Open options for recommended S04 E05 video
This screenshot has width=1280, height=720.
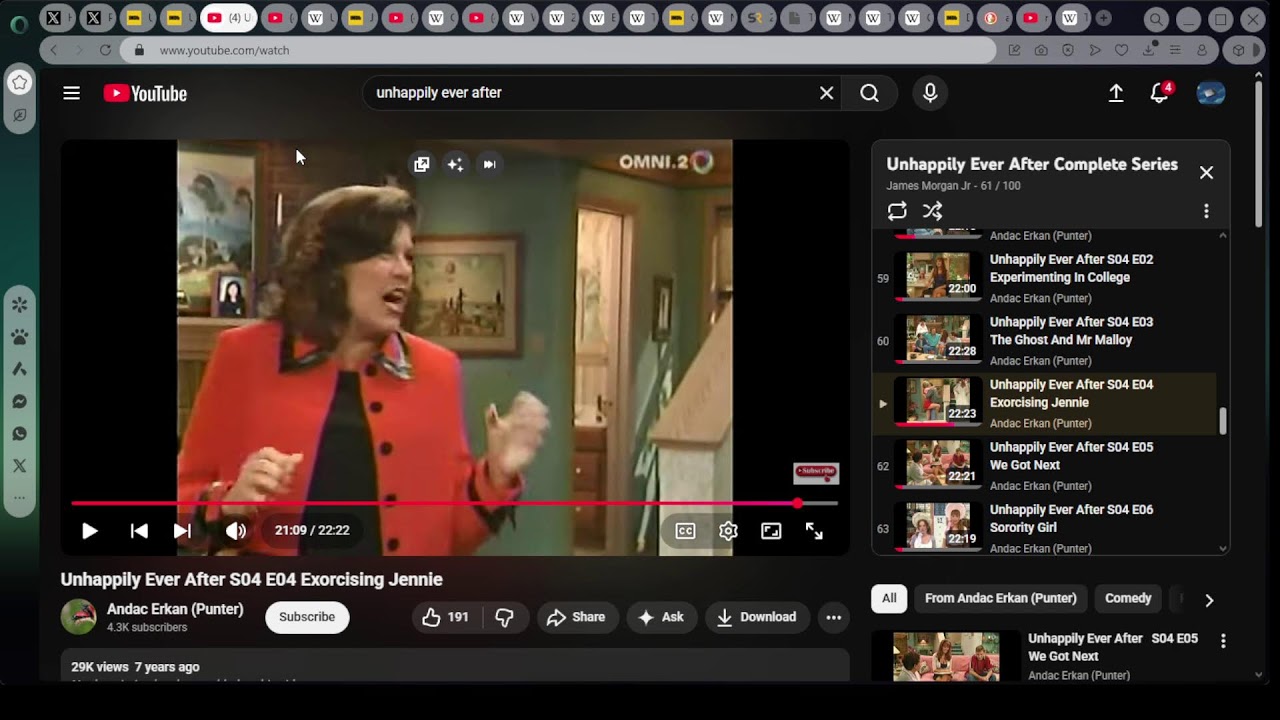point(1222,641)
